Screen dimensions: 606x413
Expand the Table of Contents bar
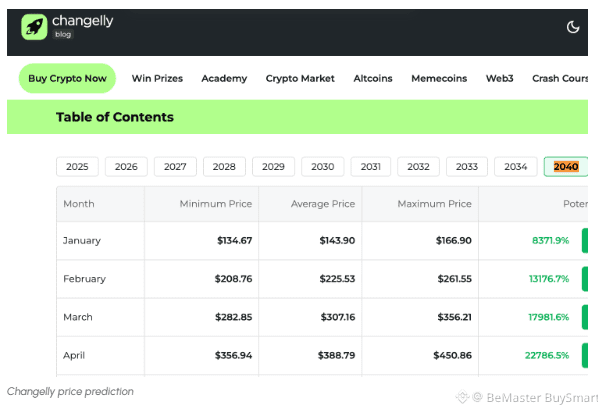[x=115, y=117]
